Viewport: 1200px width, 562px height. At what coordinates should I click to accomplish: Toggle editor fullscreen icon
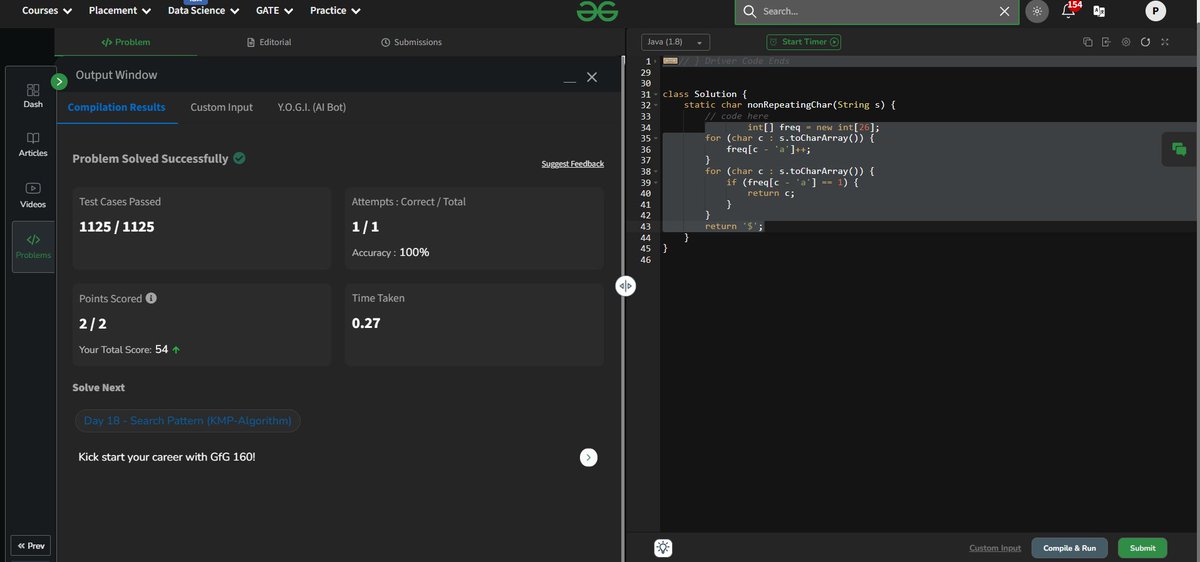[1165, 42]
